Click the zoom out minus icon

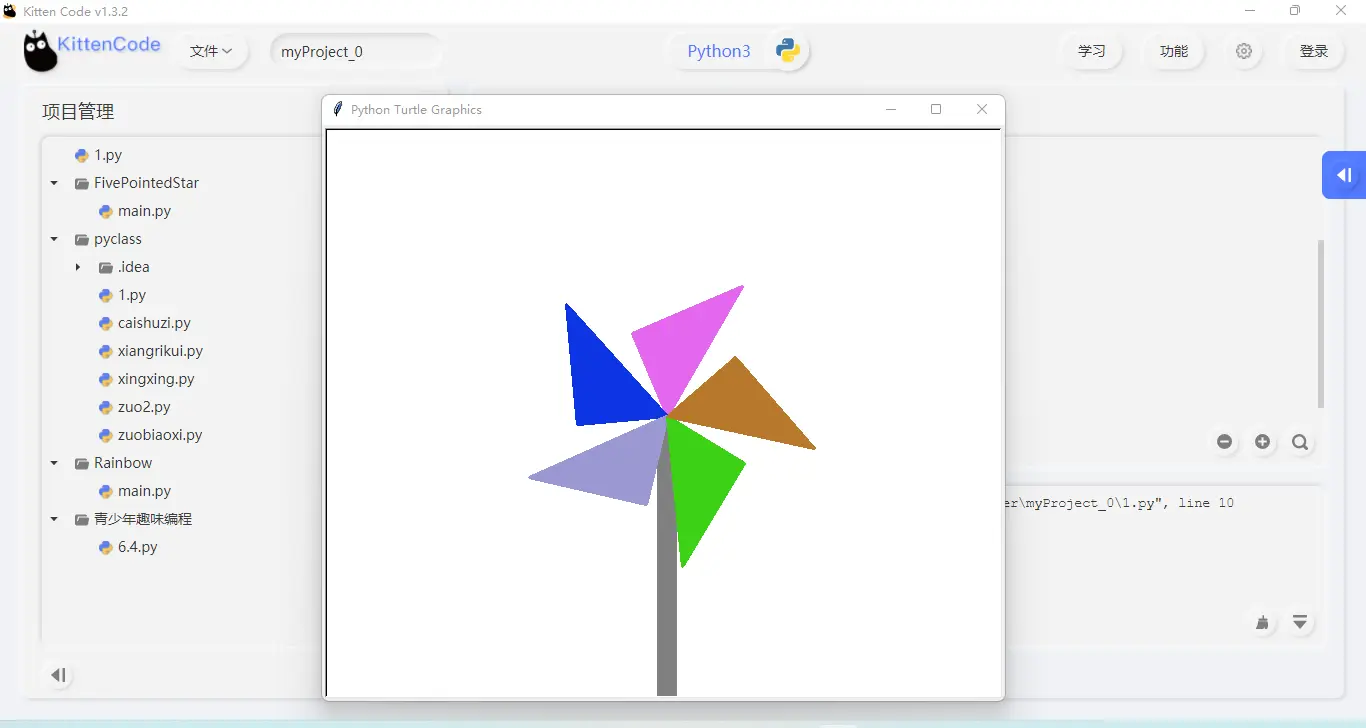(1224, 442)
